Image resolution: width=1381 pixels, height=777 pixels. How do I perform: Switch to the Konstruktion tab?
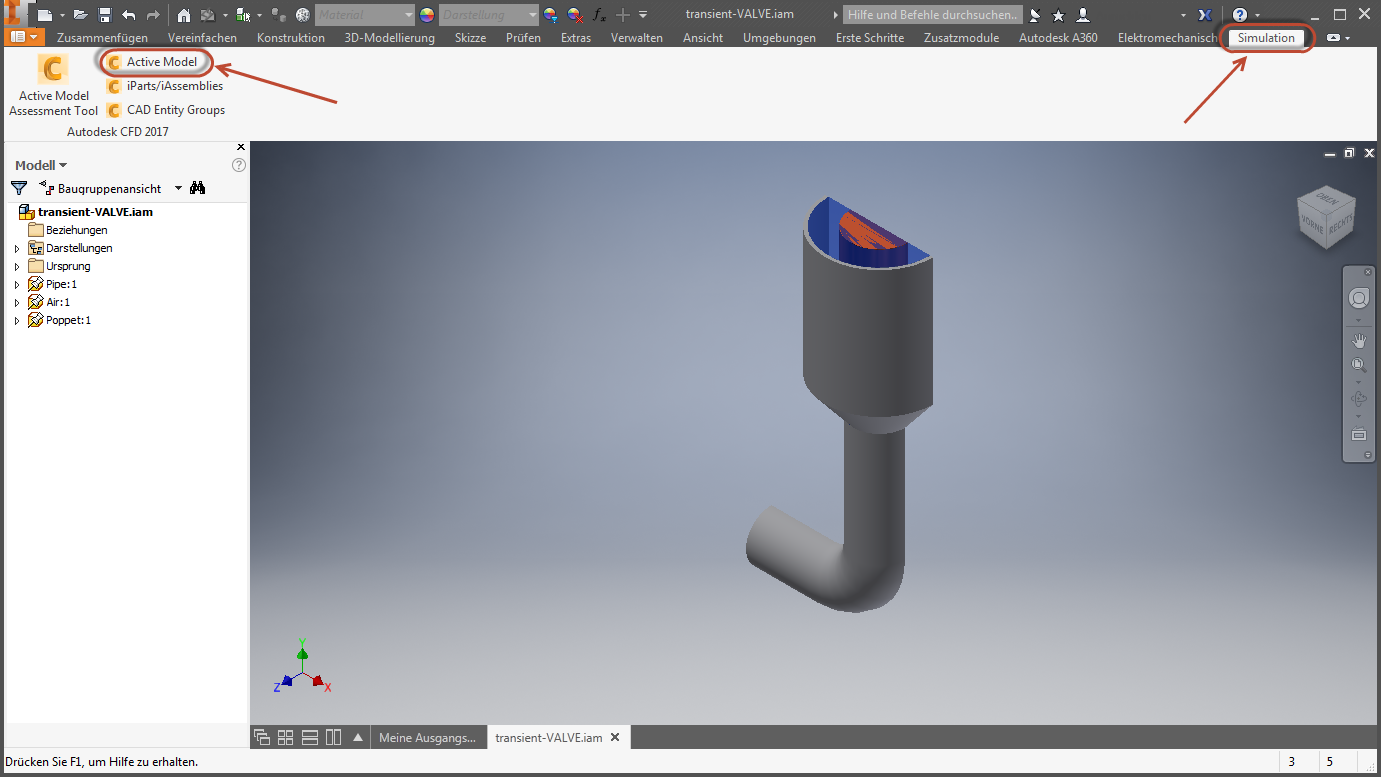click(291, 38)
